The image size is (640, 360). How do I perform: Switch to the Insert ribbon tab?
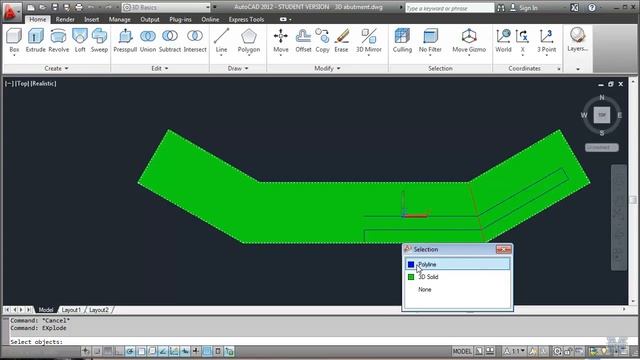point(91,19)
